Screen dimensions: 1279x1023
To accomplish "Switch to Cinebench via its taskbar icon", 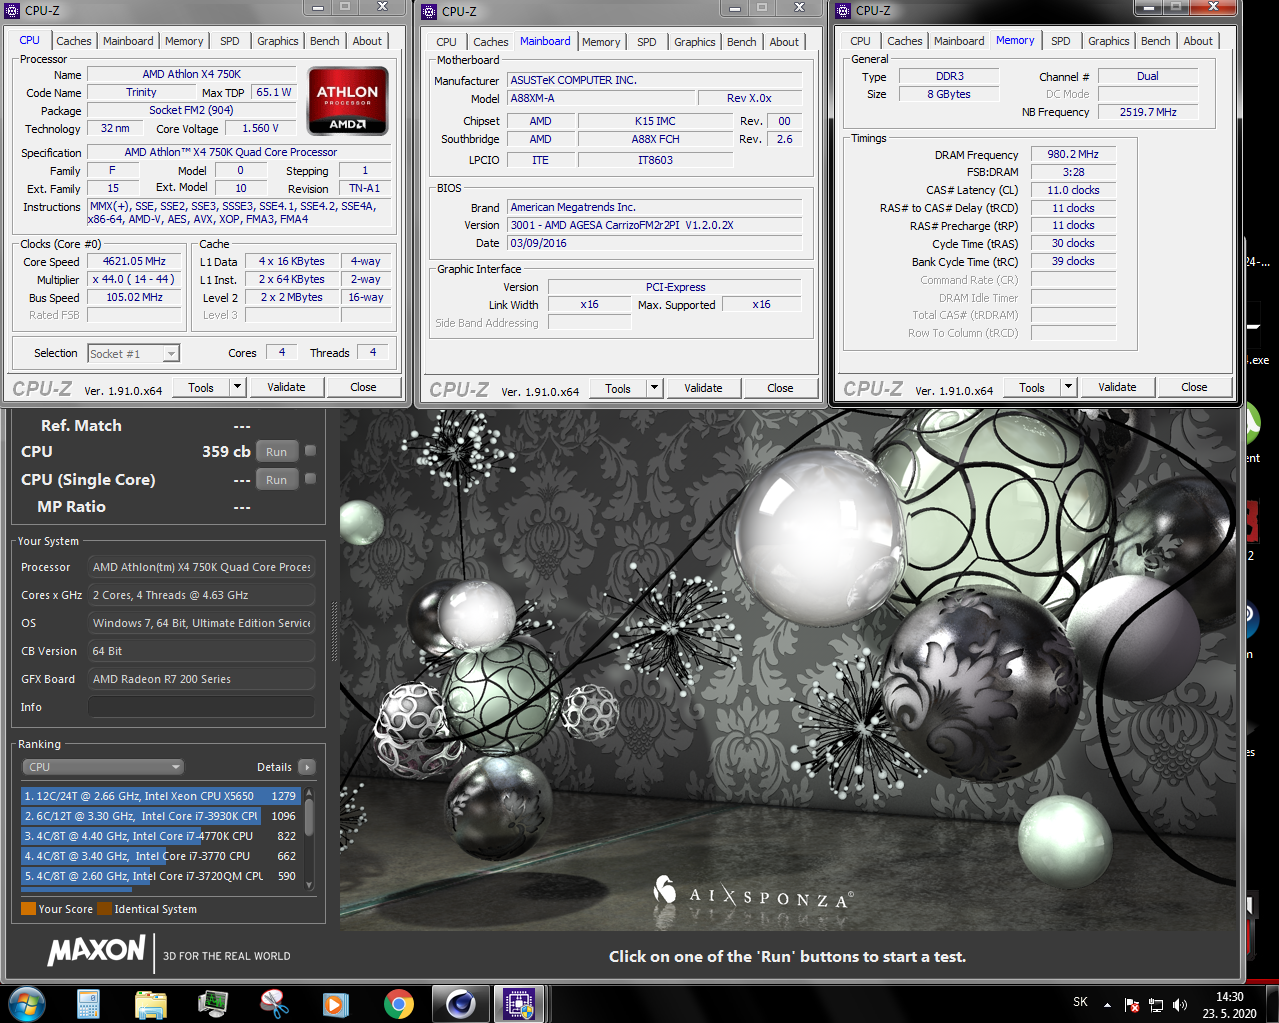I will pos(460,1003).
